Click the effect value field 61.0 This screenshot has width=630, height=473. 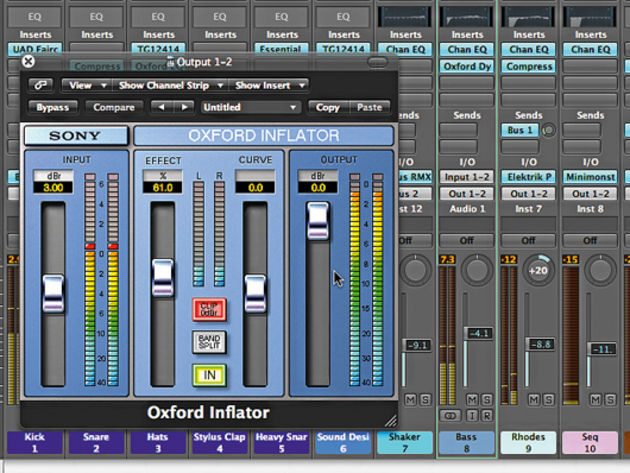click(163, 188)
